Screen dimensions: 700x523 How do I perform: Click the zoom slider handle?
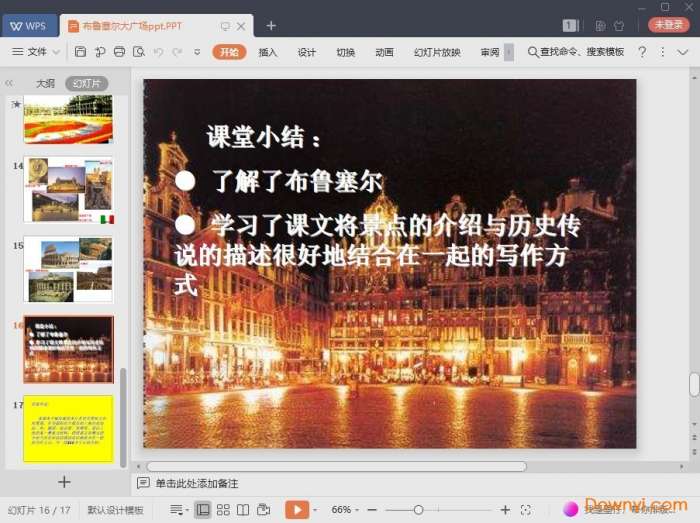[x=418, y=510]
